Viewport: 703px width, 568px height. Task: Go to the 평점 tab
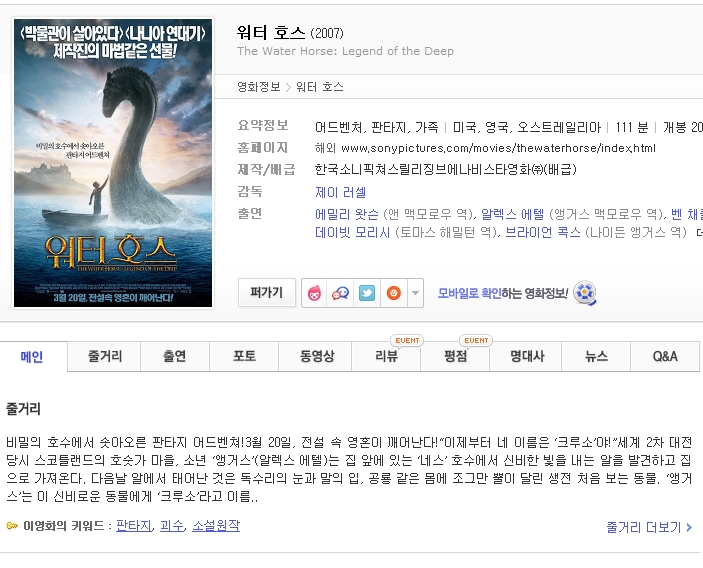[x=455, y=356]
